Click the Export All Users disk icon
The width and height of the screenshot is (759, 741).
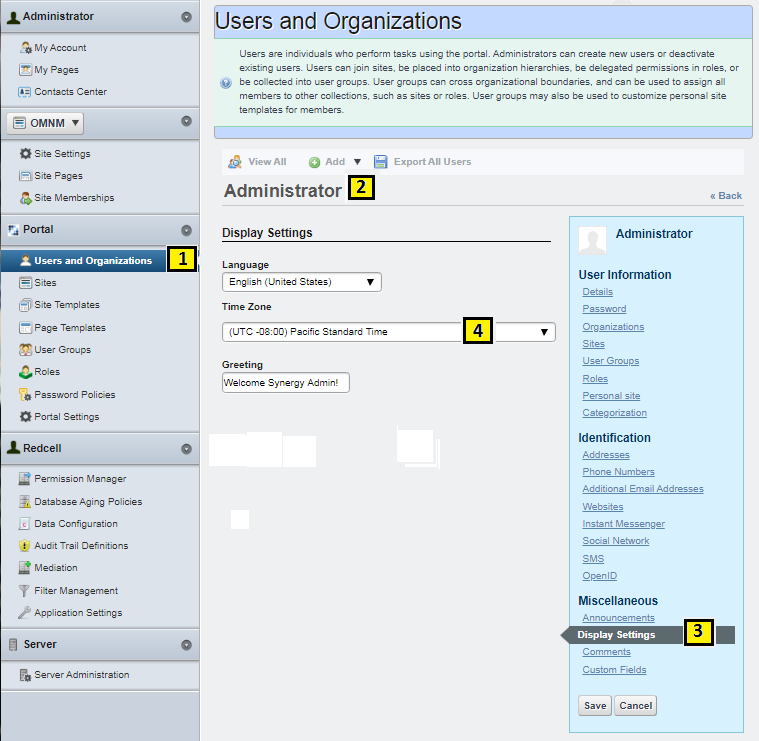coord(381,162)
